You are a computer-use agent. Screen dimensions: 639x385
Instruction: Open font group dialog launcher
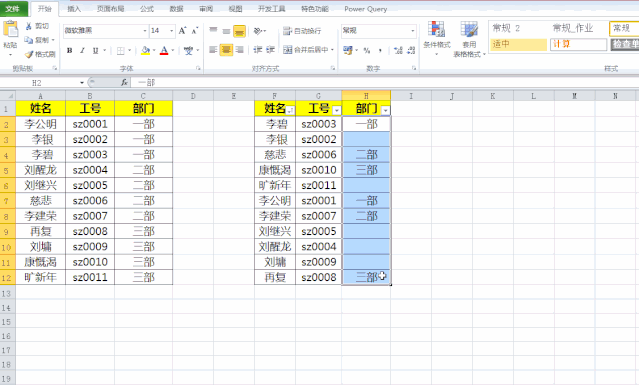(x=198, y=68)
